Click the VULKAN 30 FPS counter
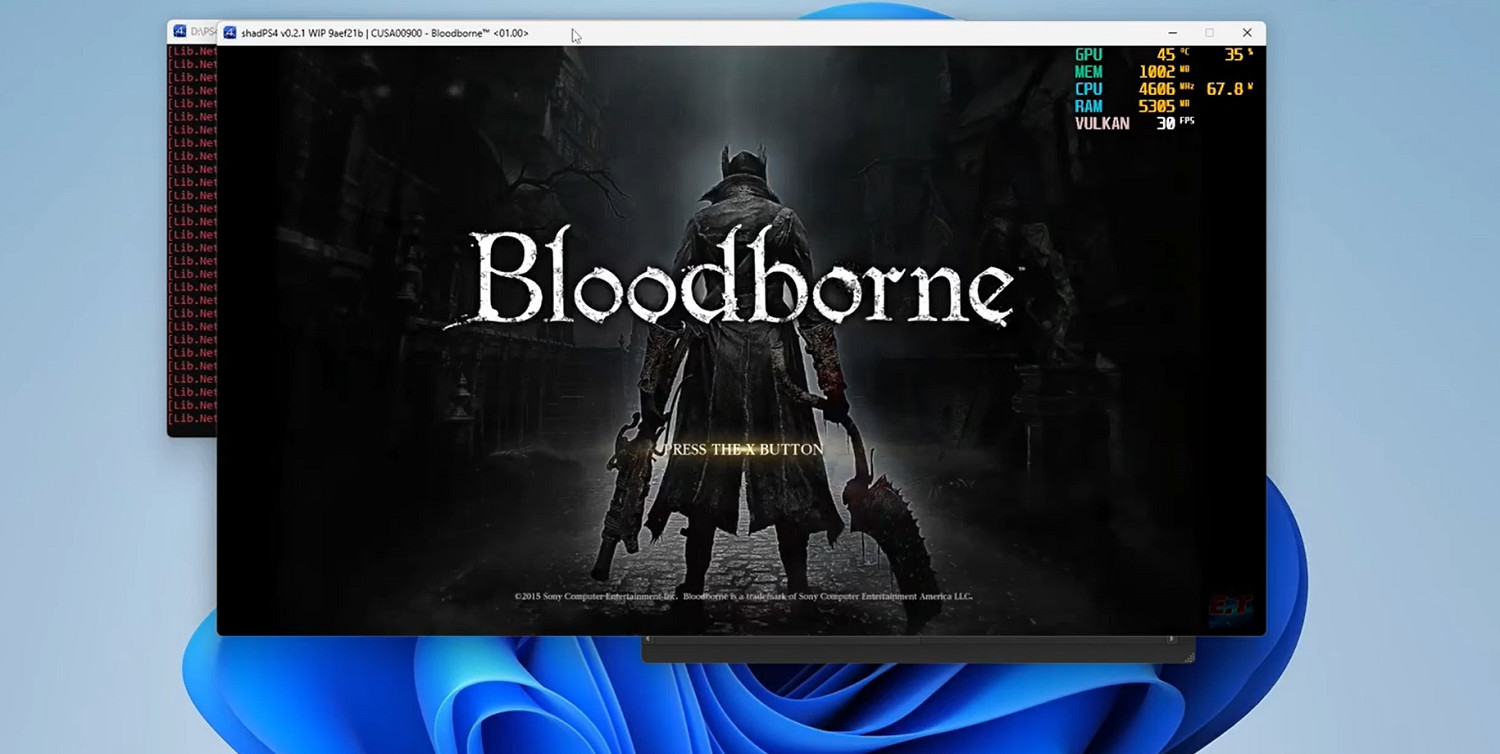1500x754 pixels. pyautogui.click(x=1134, y=124)
